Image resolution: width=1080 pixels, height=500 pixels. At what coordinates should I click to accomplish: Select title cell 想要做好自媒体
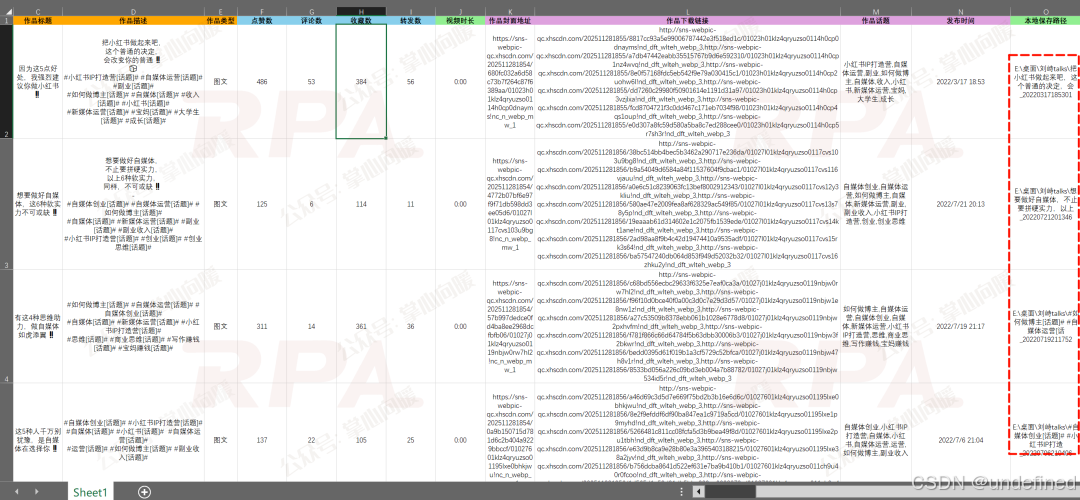click(x=37, y=204)
